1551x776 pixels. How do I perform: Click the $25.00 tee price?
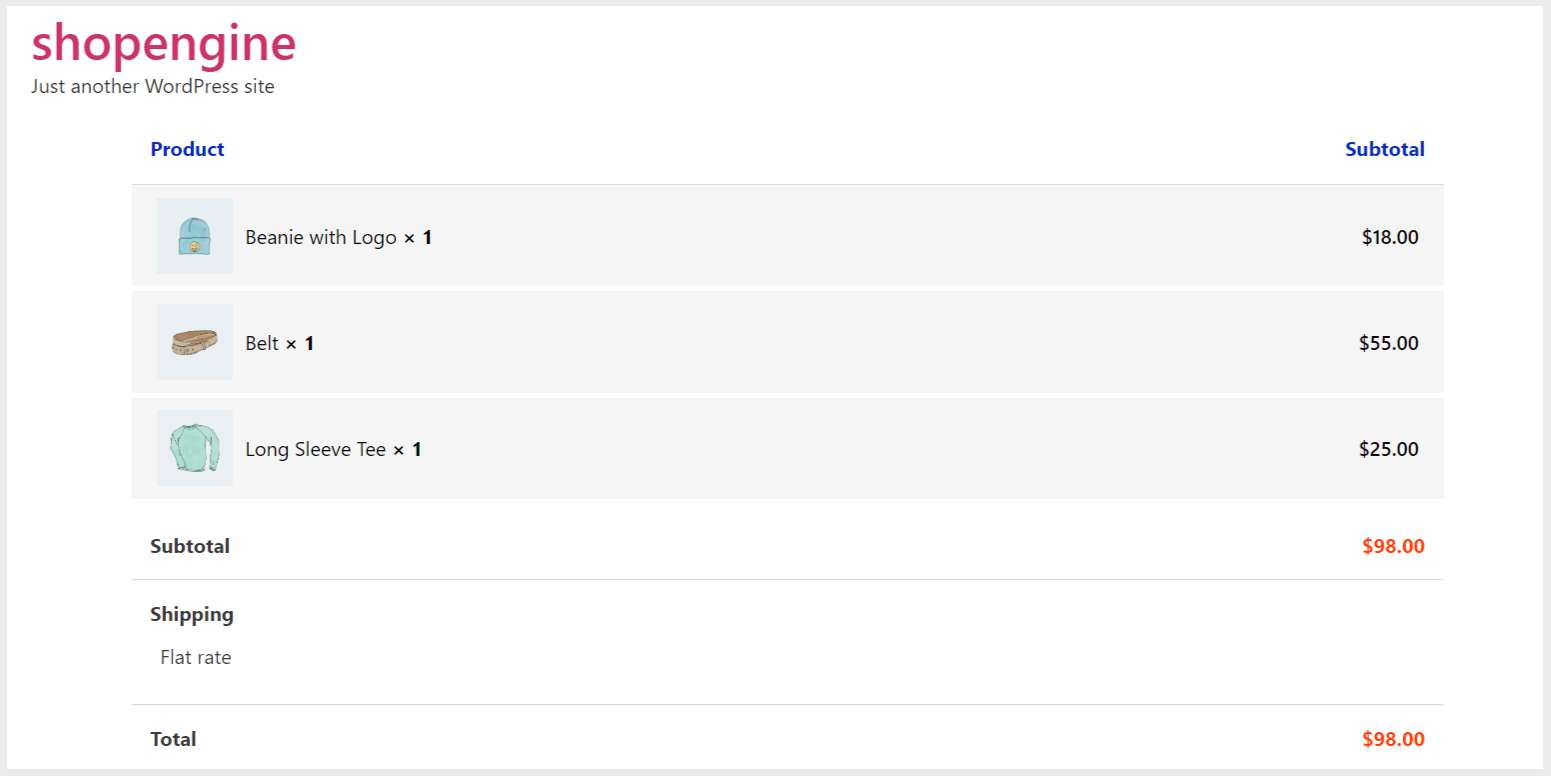tap(1388, 449)
